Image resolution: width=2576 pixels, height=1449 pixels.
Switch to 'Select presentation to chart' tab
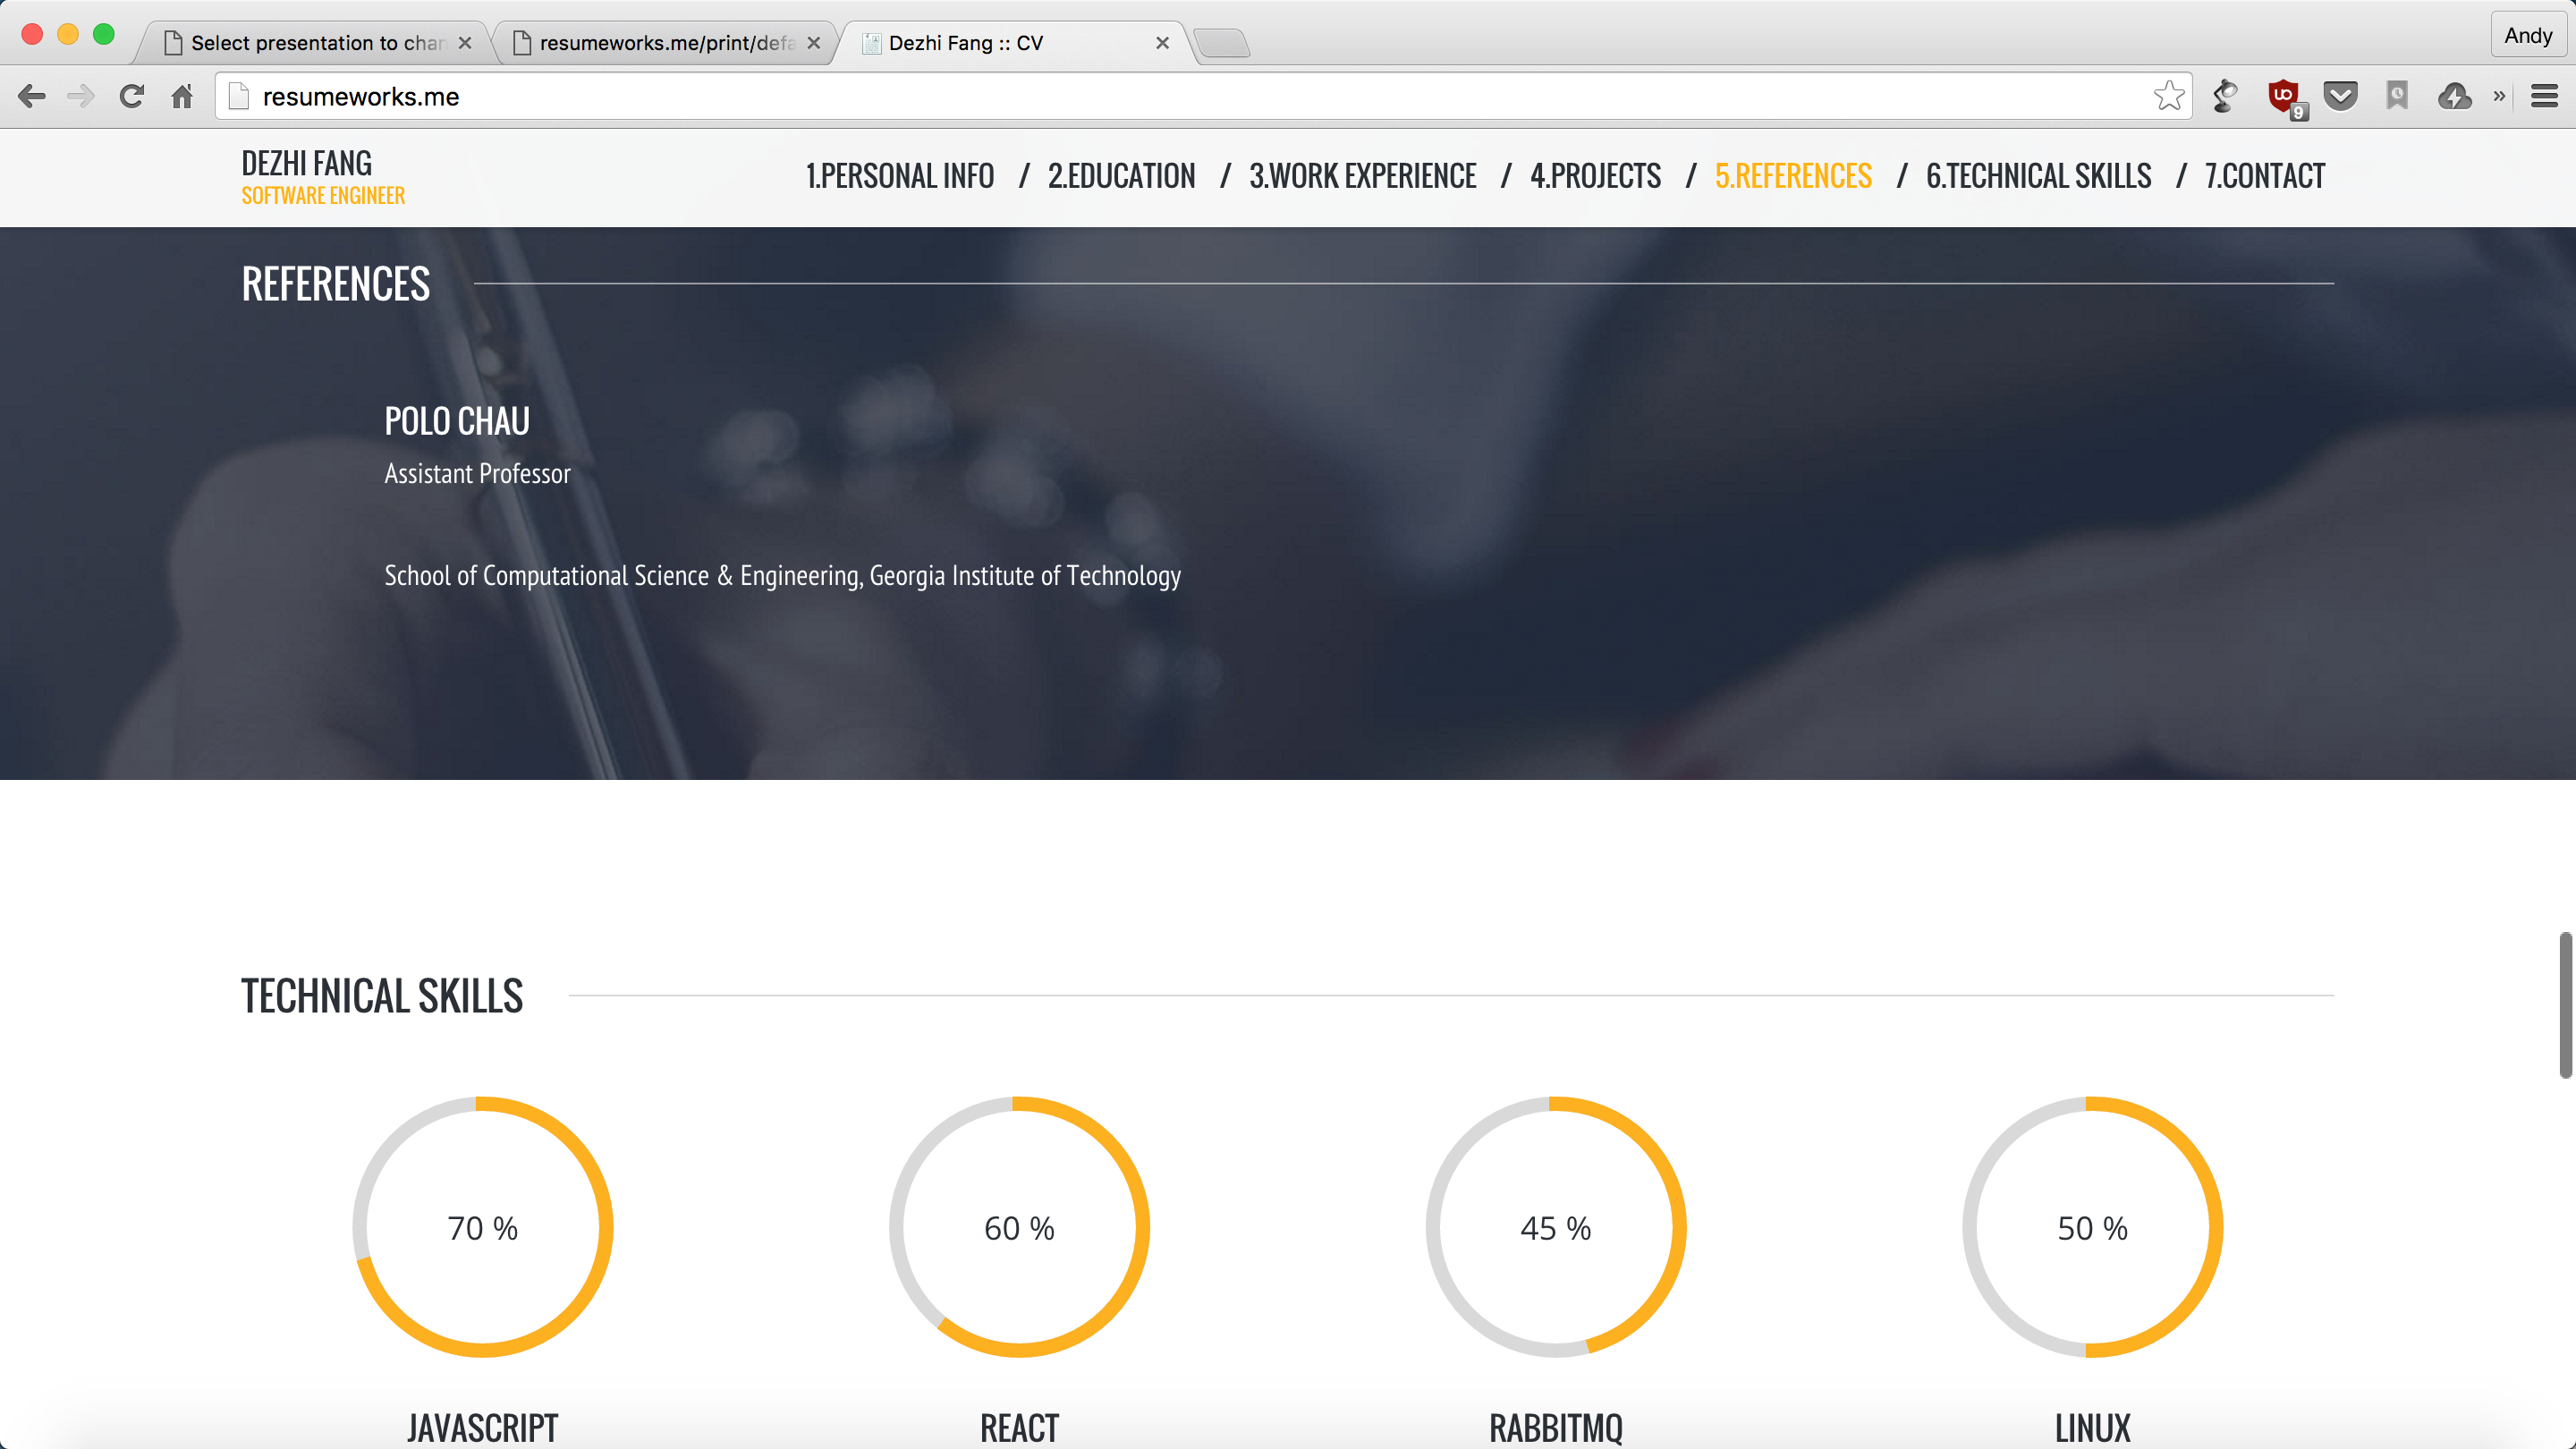tap(316, 43)
